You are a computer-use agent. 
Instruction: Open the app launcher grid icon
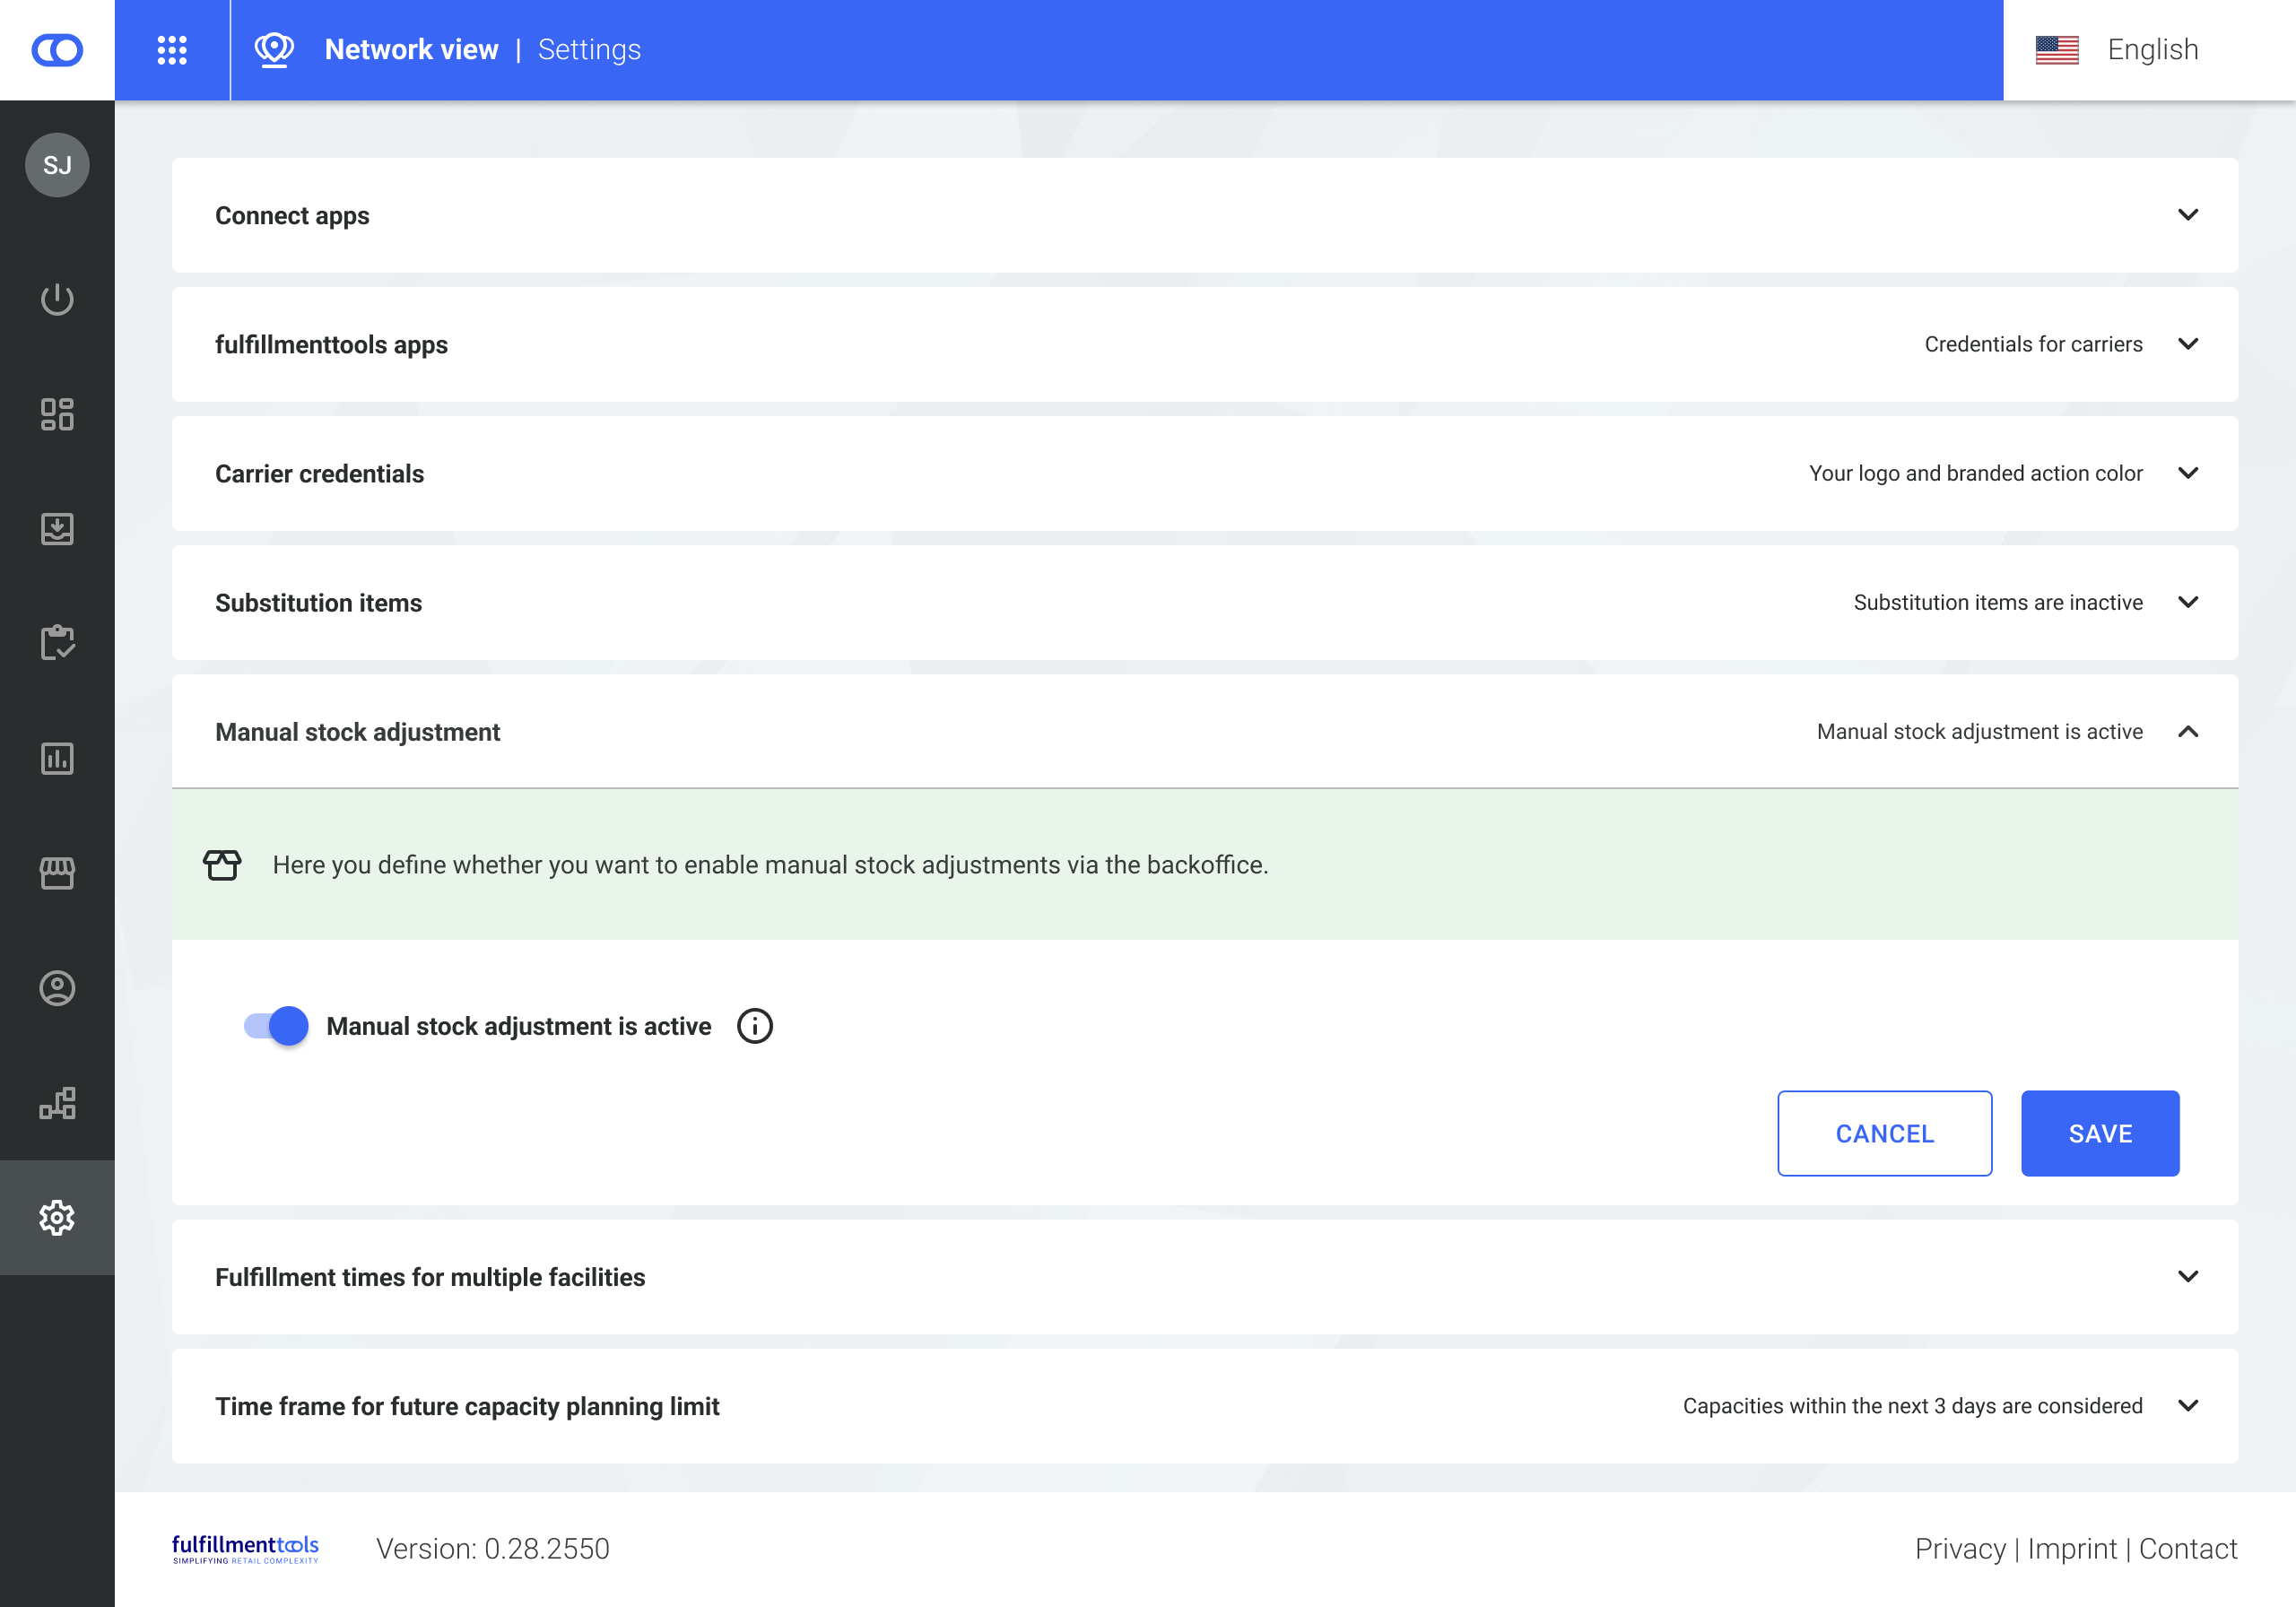point(172,50)
